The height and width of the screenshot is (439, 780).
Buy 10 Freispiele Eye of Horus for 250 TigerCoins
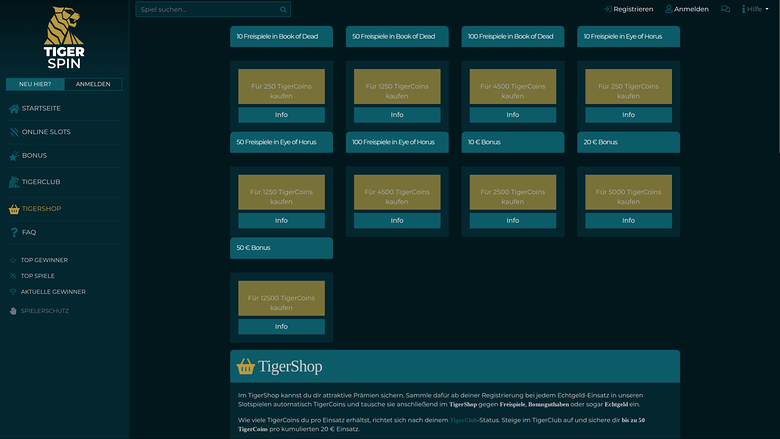[628, 87]
